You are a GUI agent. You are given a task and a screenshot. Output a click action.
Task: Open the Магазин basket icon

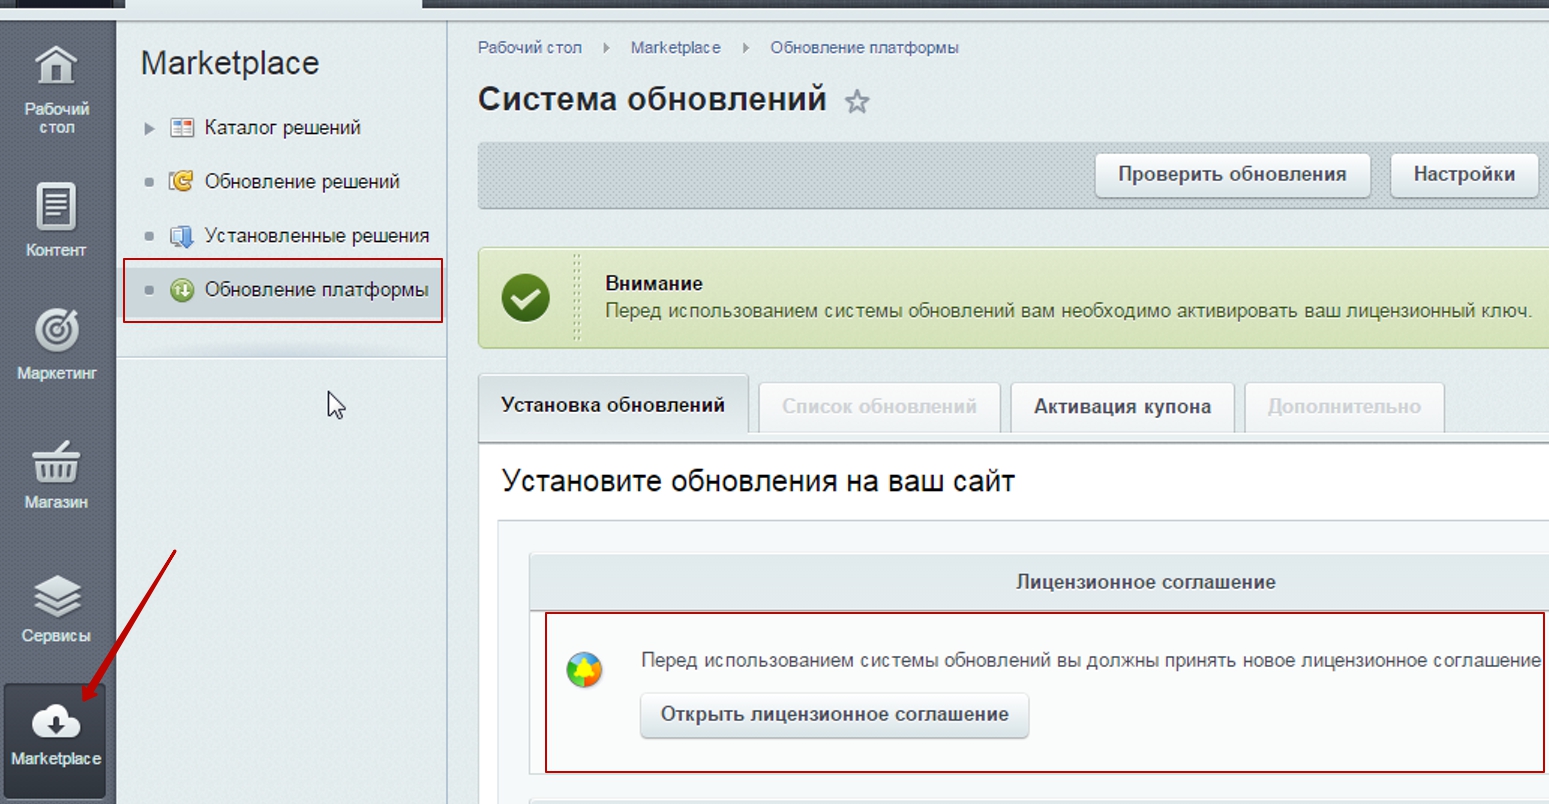56,462
